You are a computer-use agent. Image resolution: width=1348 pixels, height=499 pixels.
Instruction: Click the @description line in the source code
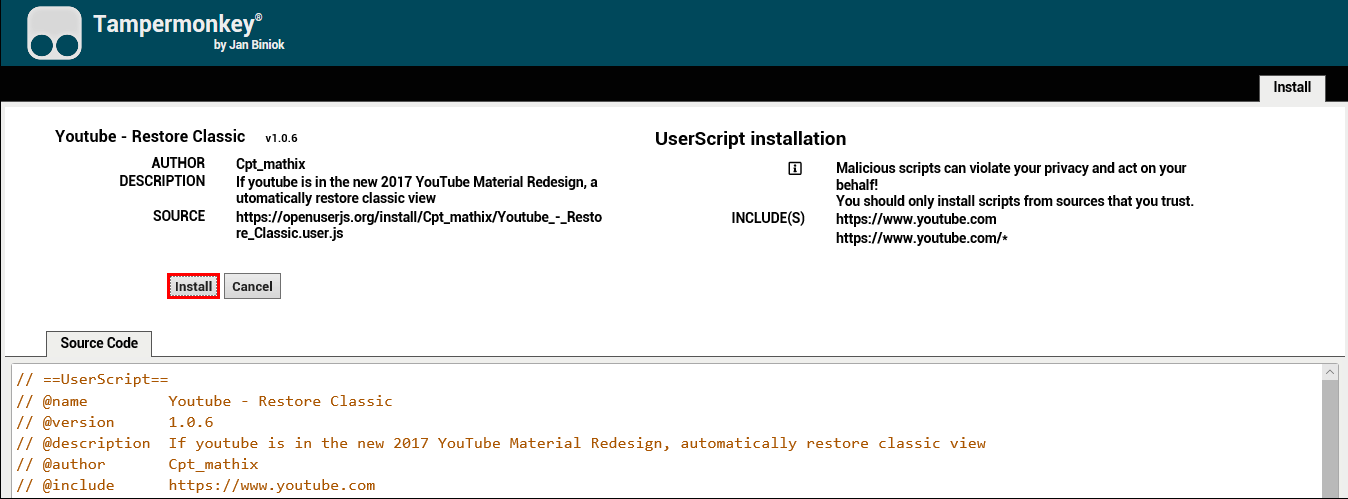[x=502, y=443]
